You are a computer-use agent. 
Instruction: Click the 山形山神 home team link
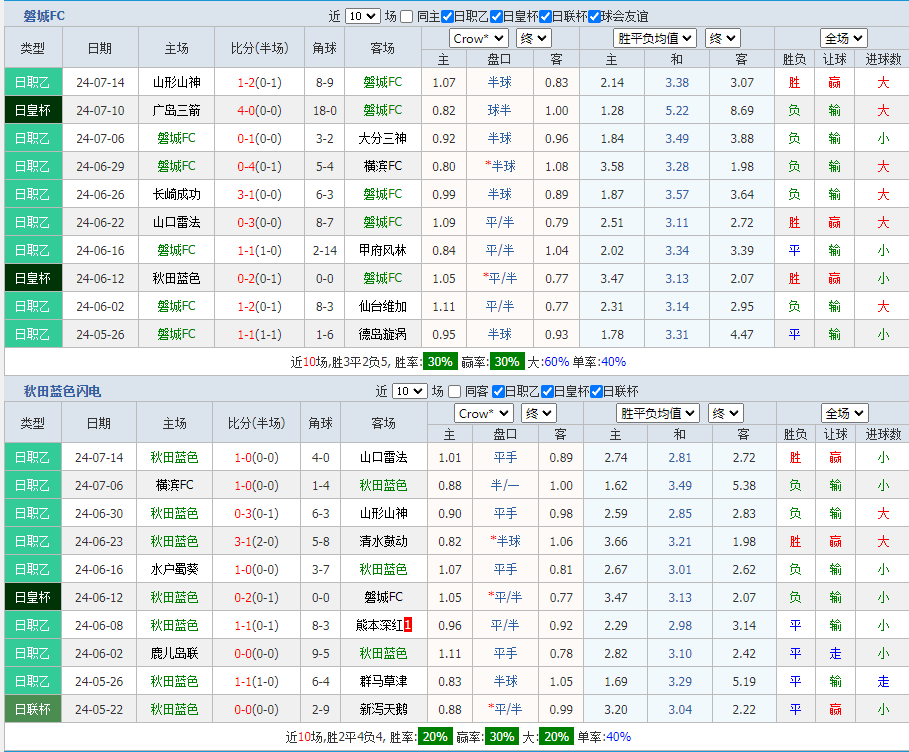[x=176, y=81]
